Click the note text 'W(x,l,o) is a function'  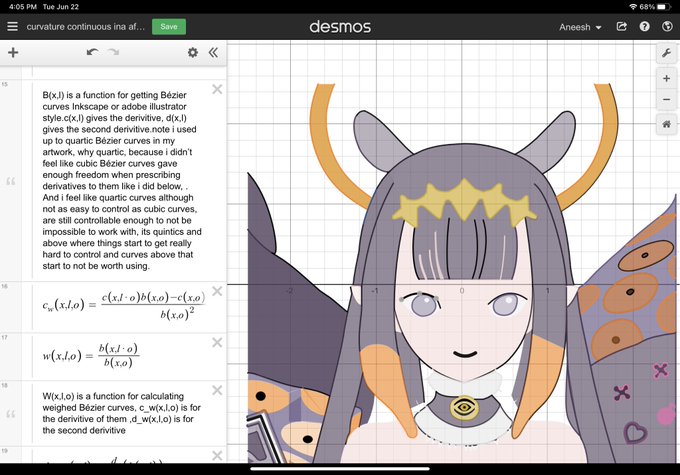pyautogui.click(x=85, y=396)
